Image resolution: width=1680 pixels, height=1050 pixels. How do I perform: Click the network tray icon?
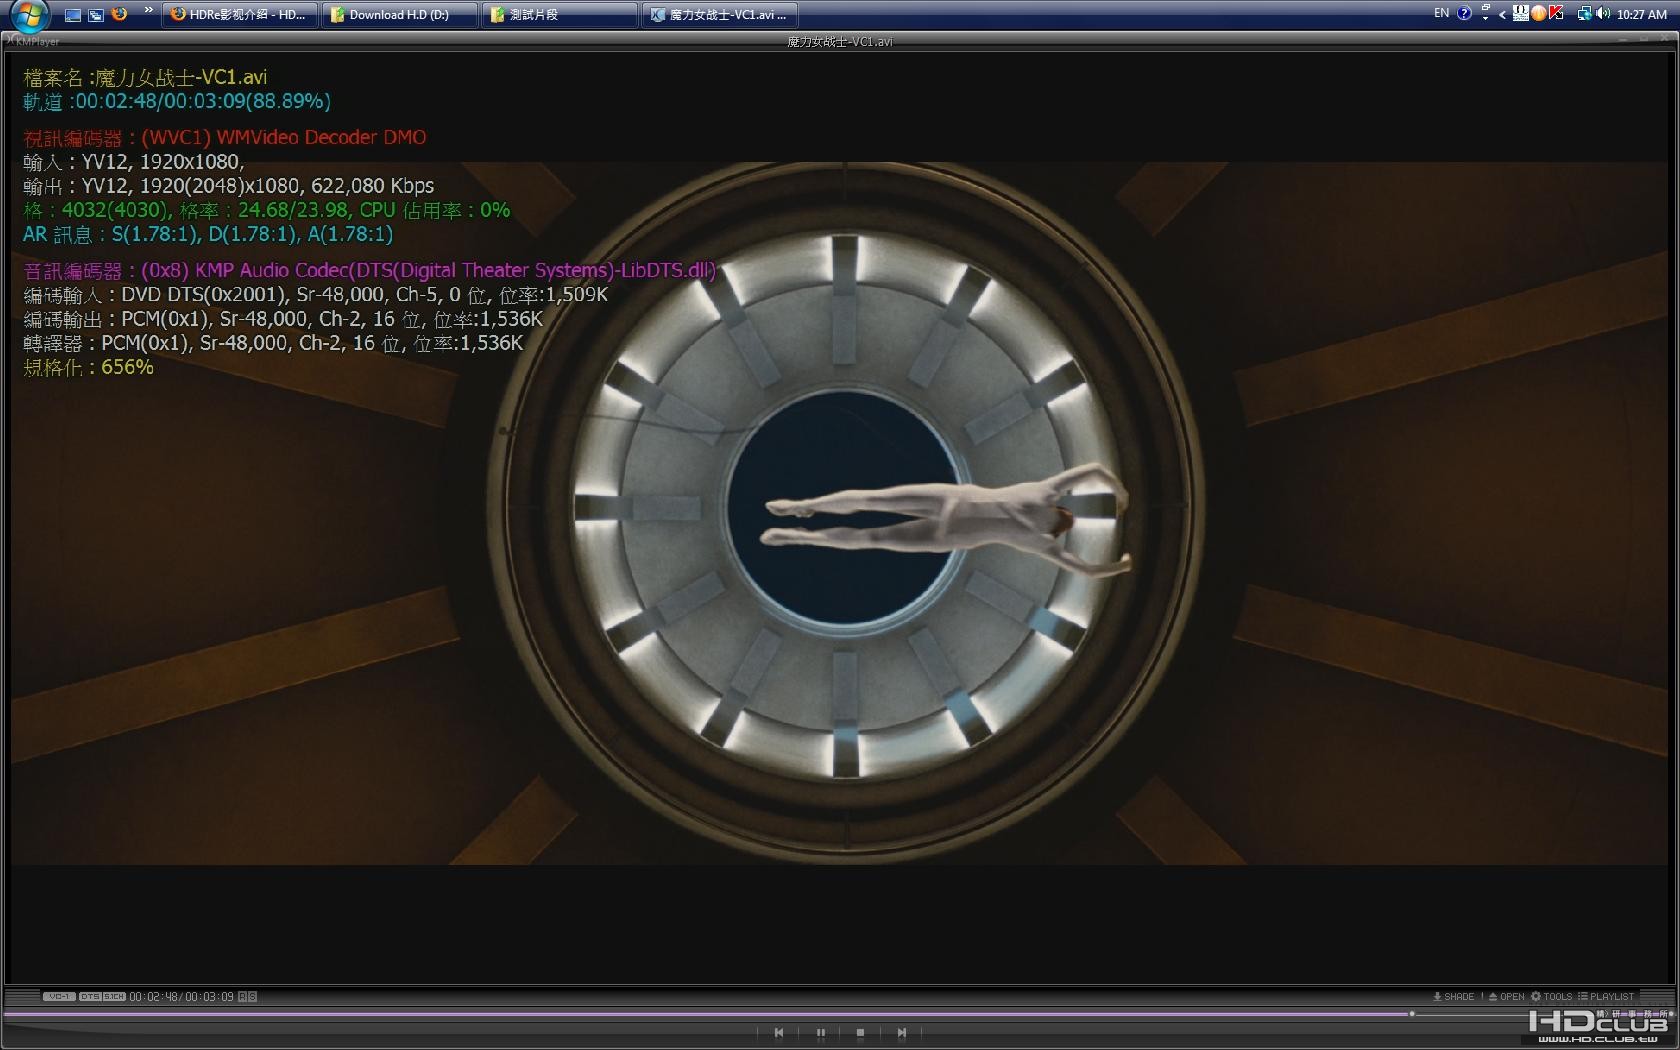coord(1585,14)
